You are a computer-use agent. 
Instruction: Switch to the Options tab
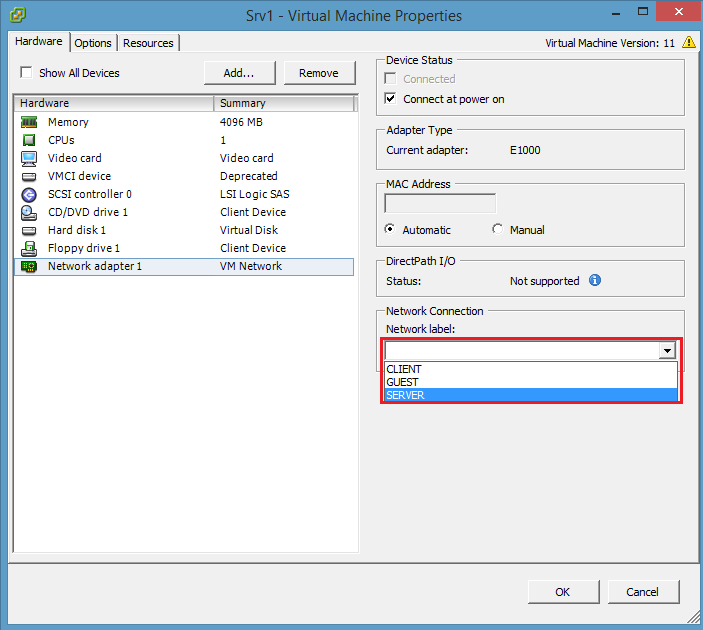tap(93, 43)
